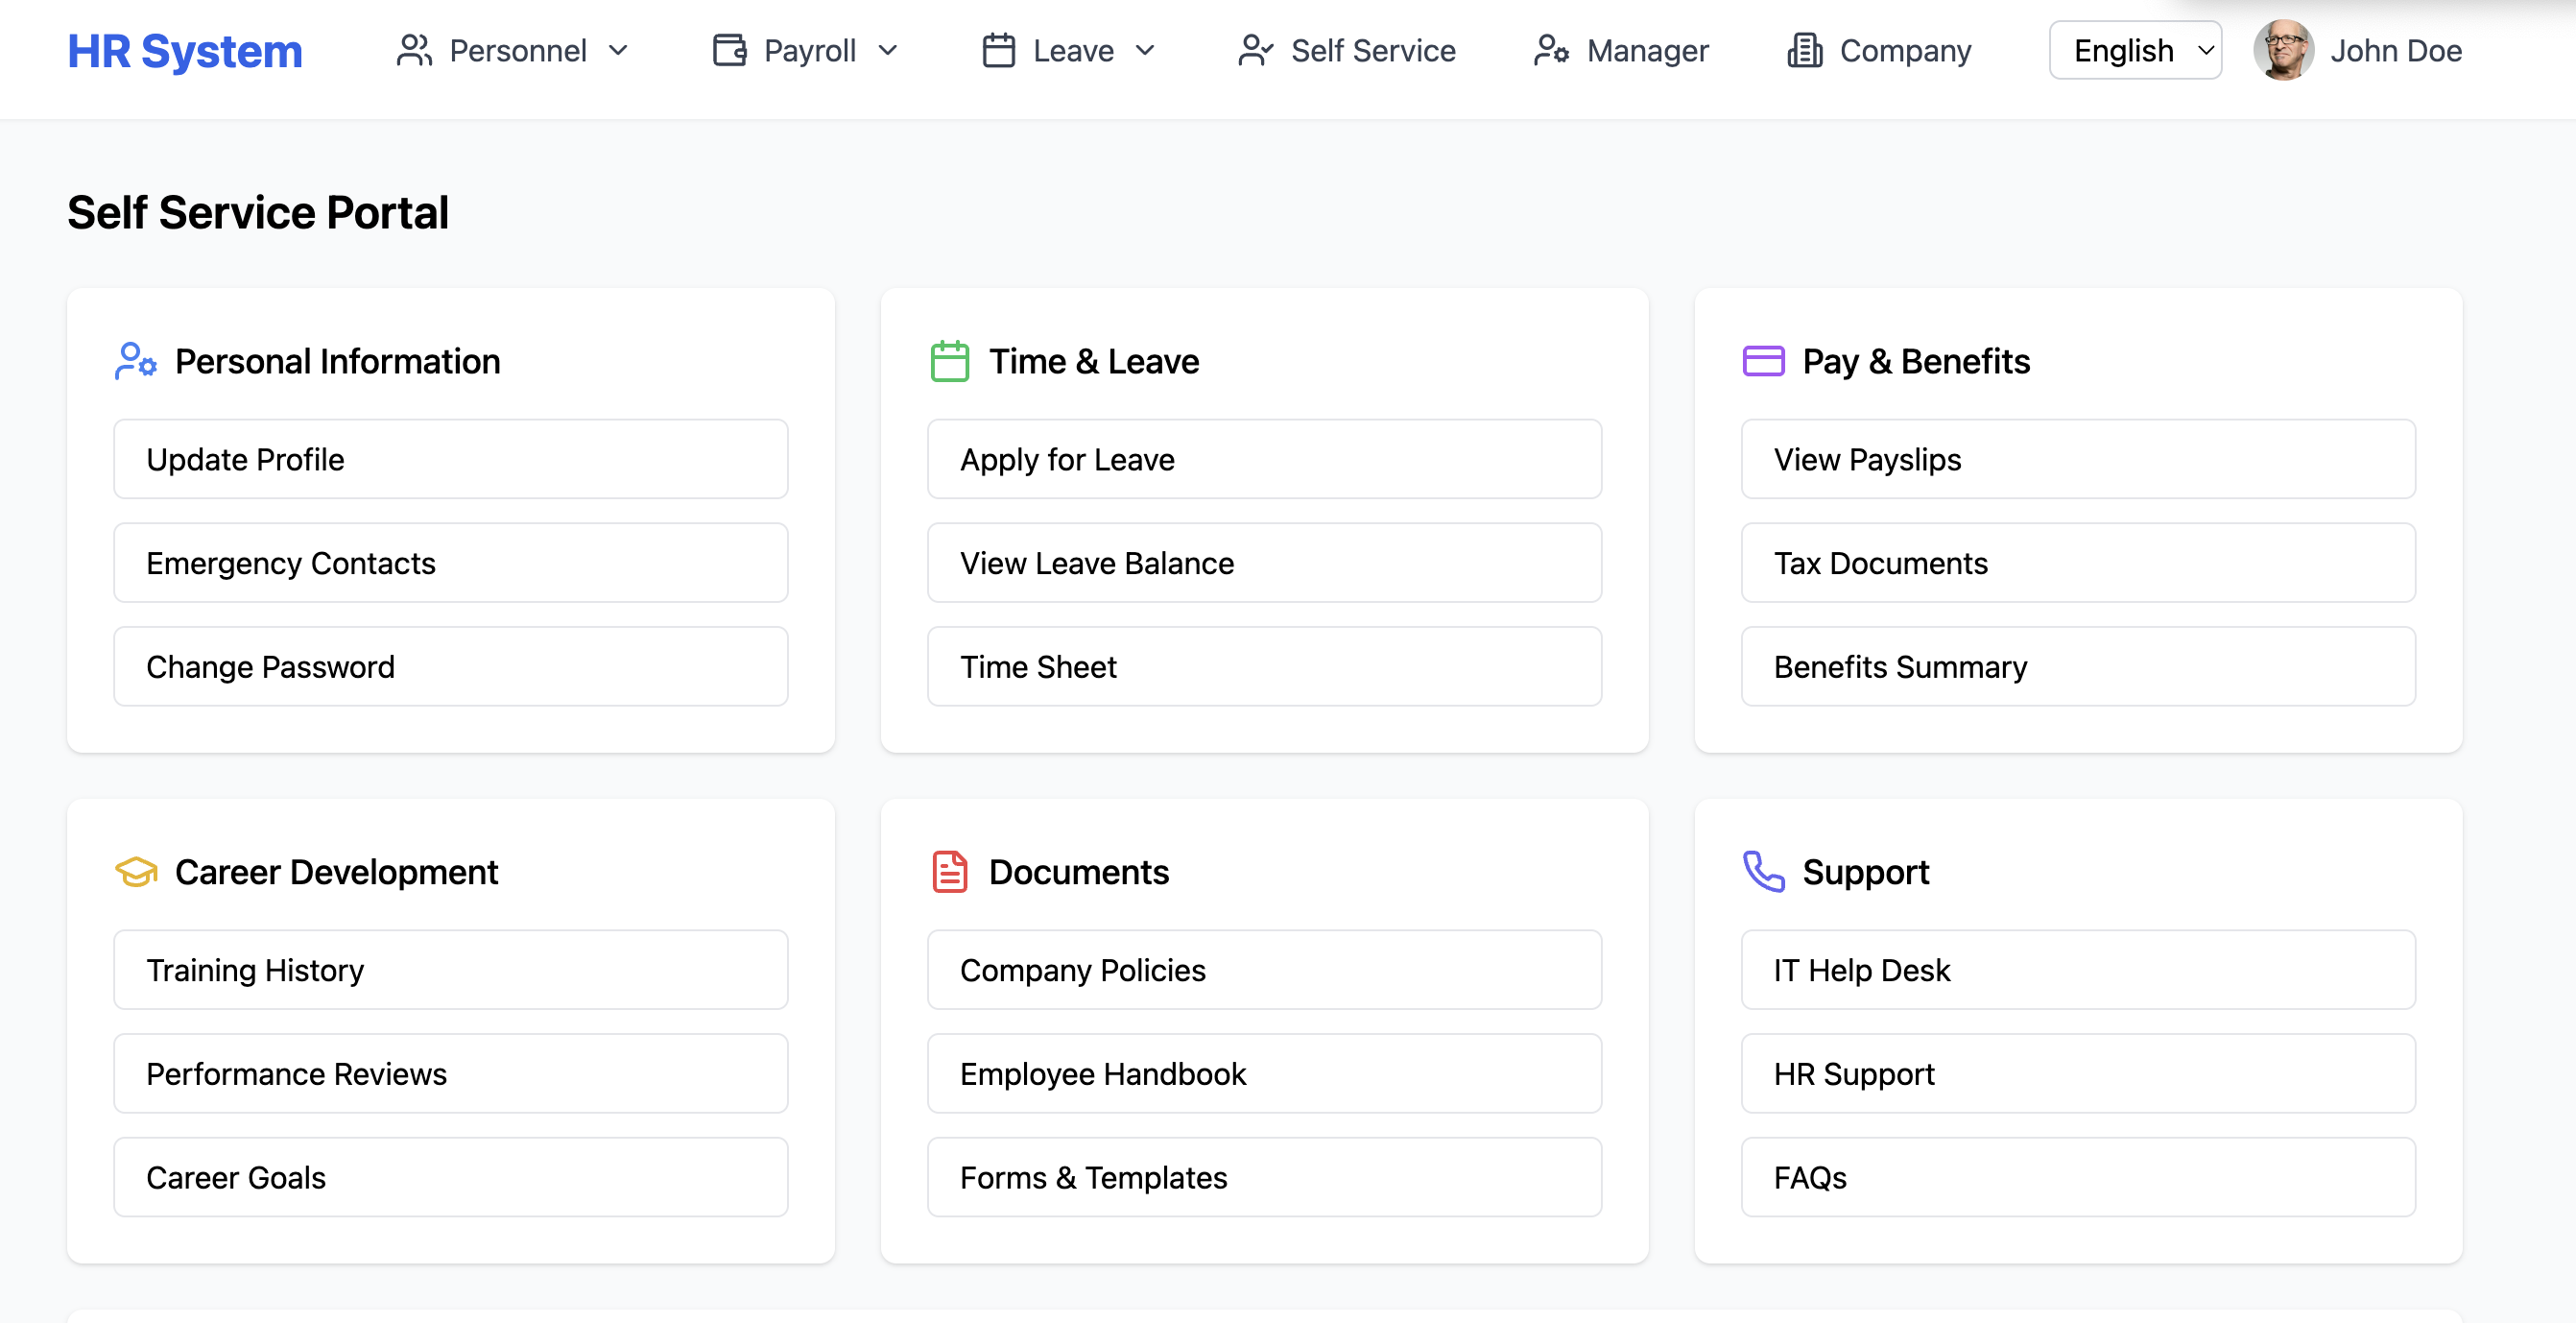
Task: Open Training History
Action: [x=451, y=970]
